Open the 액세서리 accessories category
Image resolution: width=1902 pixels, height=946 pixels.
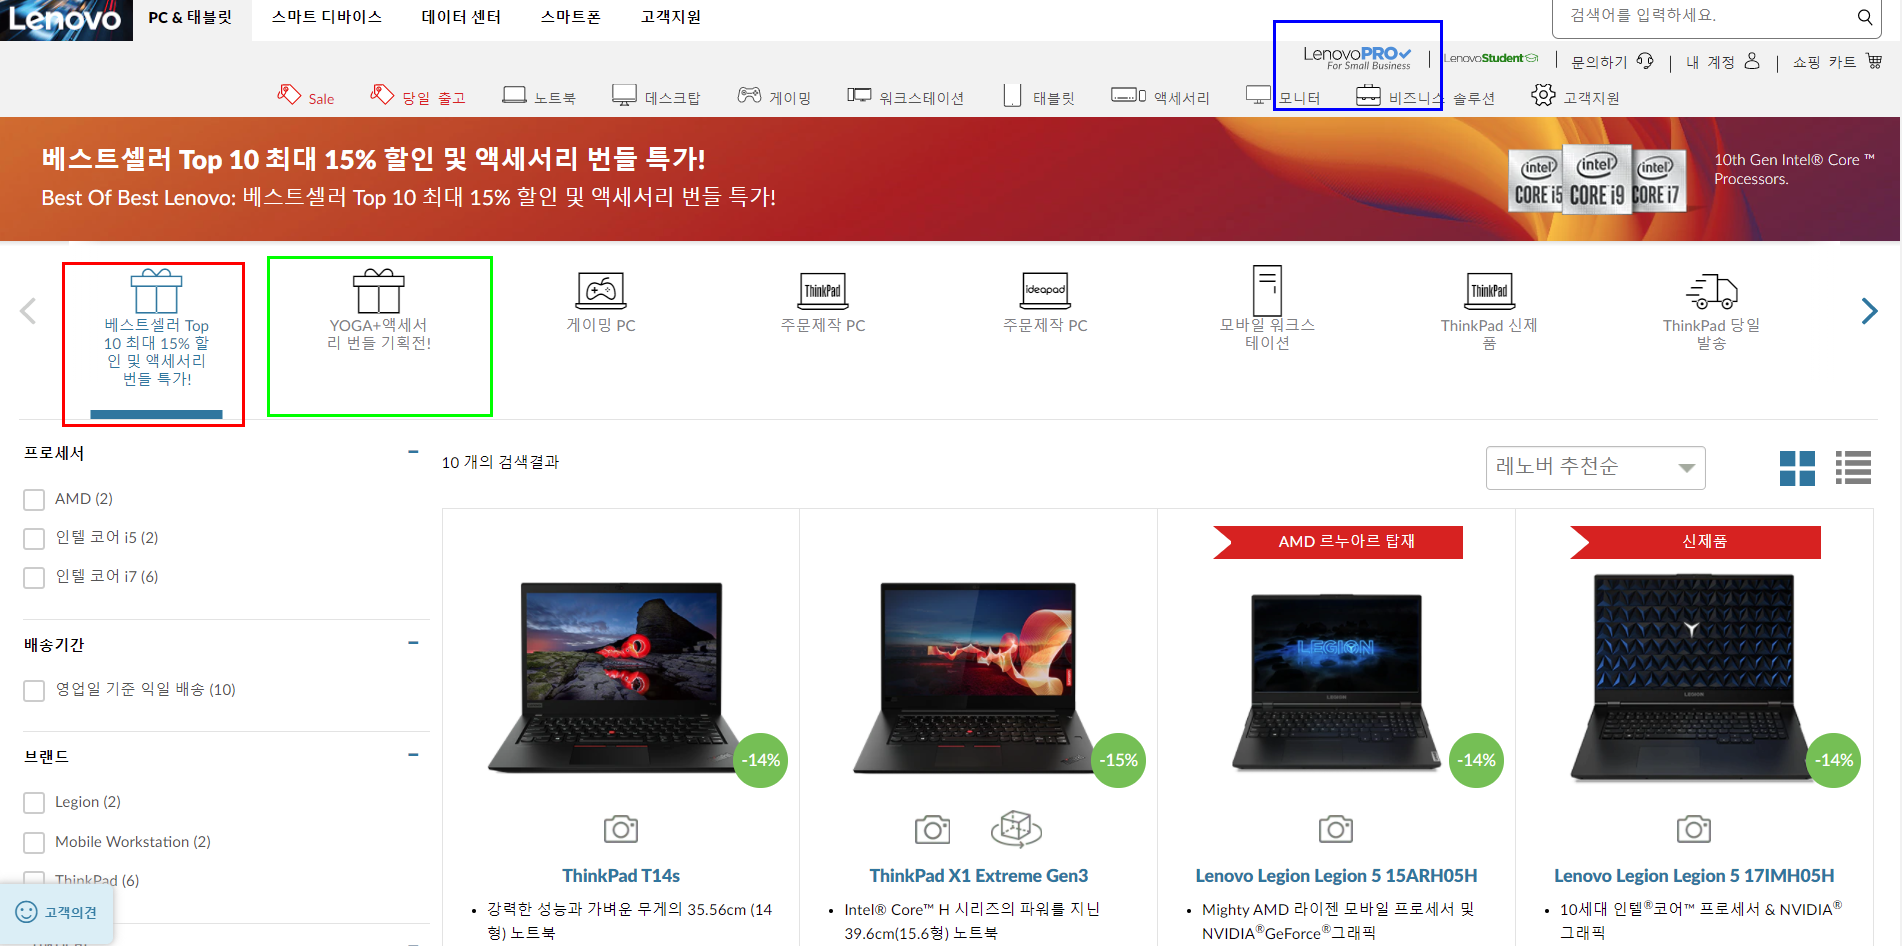tap(1160, 97)
